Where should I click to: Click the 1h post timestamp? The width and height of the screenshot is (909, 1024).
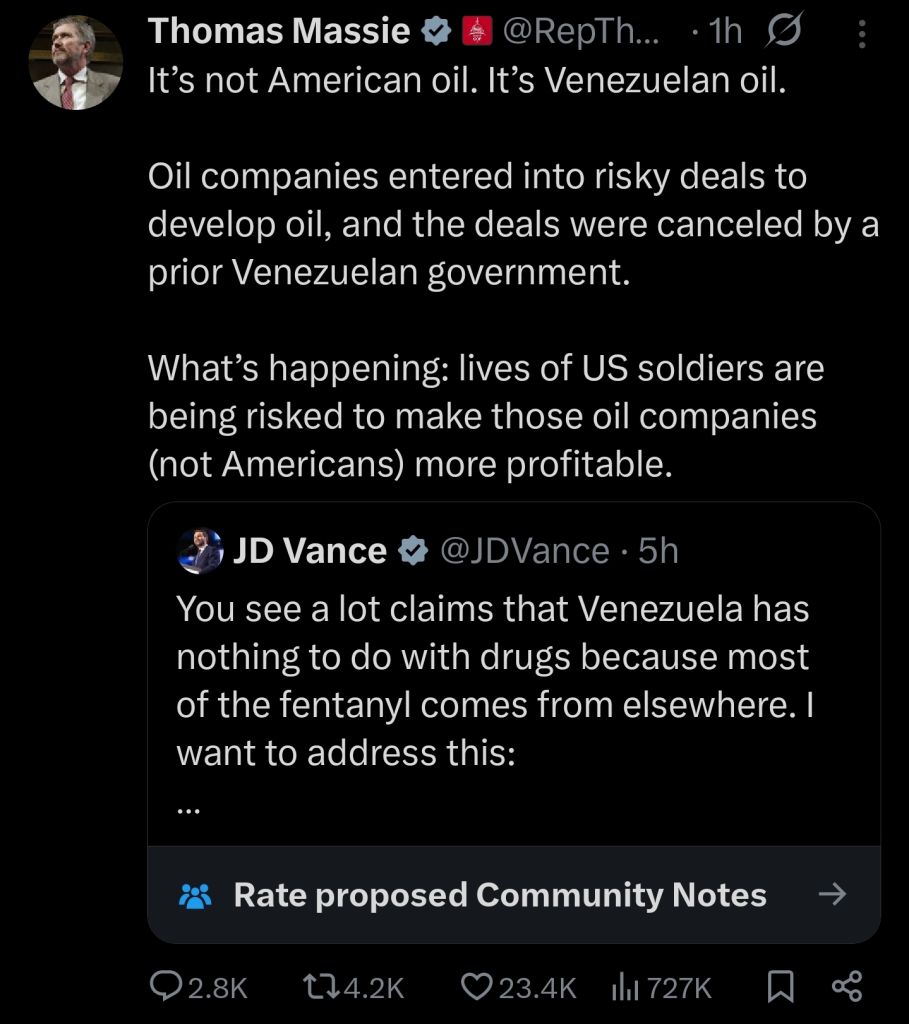[722, 33]
